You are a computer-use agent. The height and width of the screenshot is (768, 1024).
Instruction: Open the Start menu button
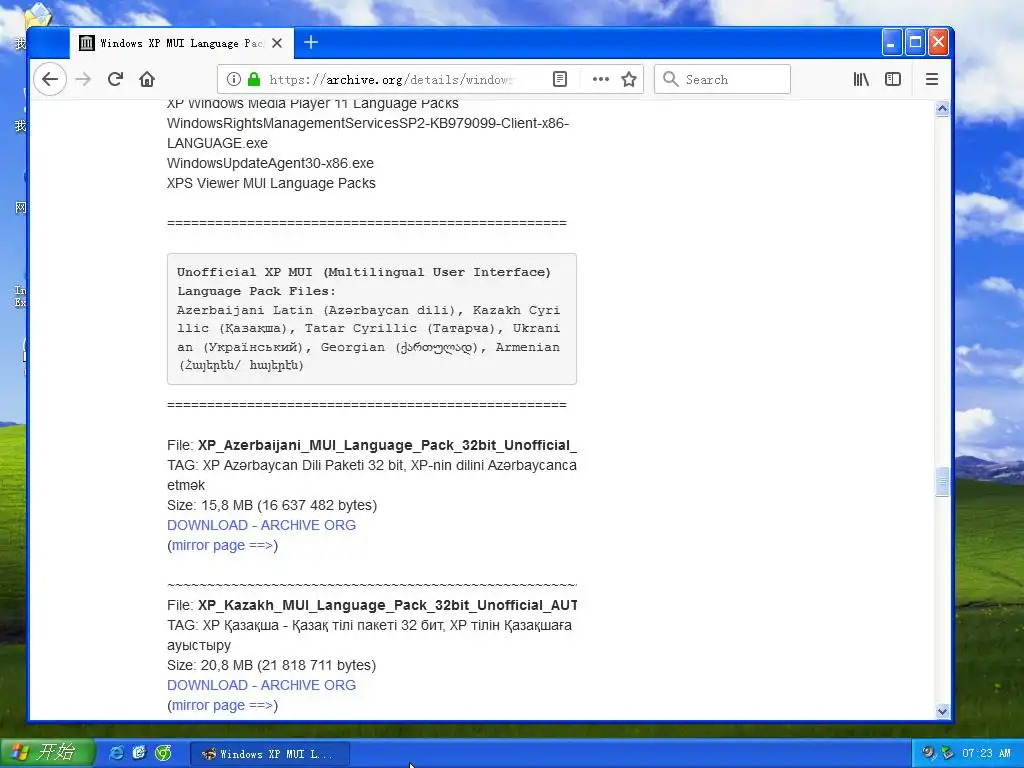pos(48,753)
